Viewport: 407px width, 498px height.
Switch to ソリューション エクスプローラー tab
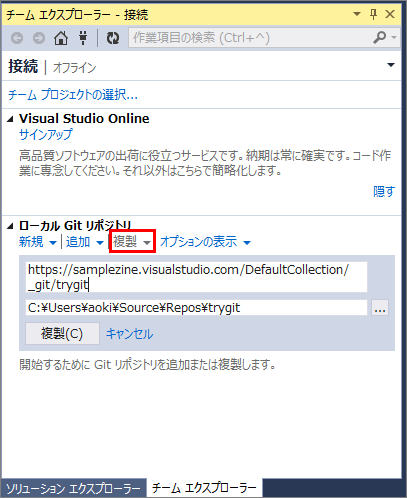[73, 488]
